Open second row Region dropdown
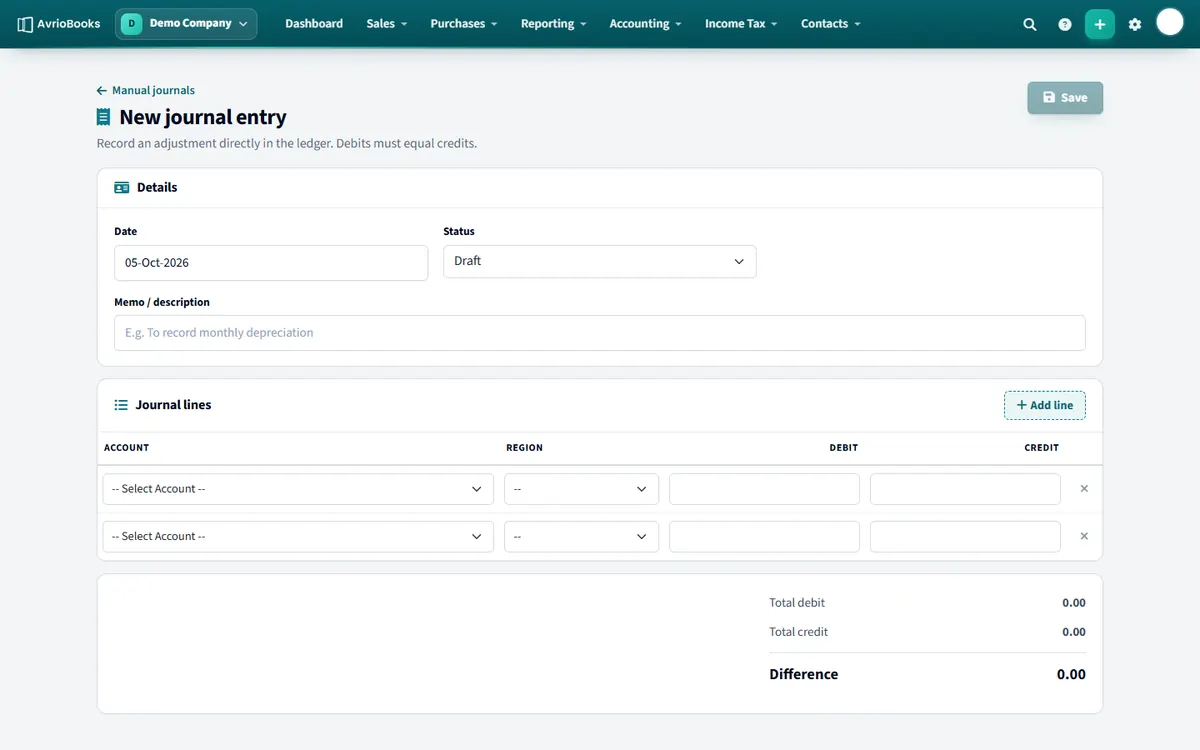This screenshot has width=1200, height=750. point(581,536)
